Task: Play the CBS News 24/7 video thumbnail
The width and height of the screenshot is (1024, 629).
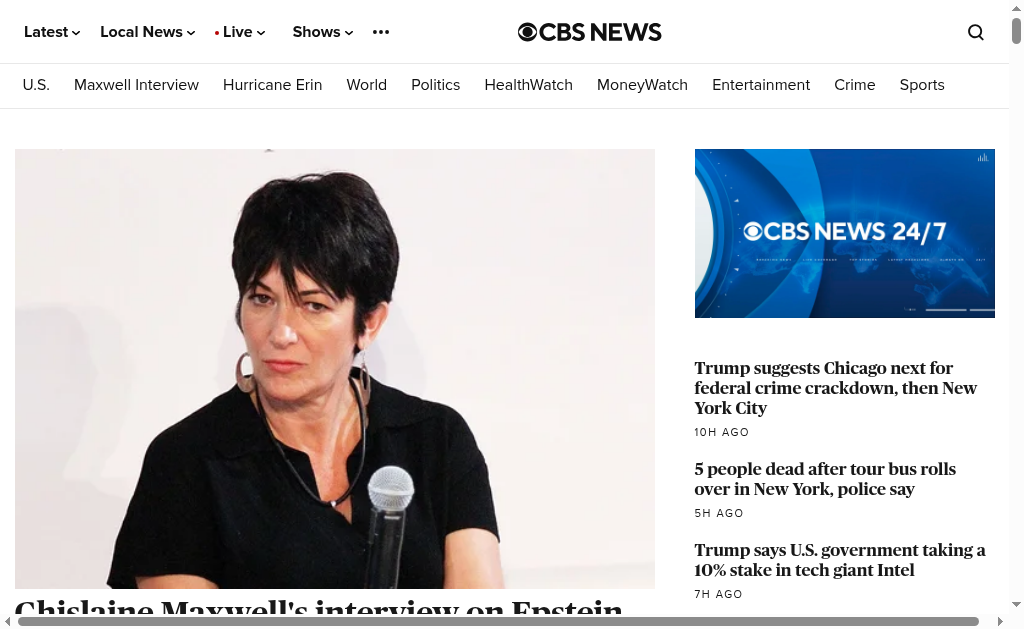Action: click(844, 233)
